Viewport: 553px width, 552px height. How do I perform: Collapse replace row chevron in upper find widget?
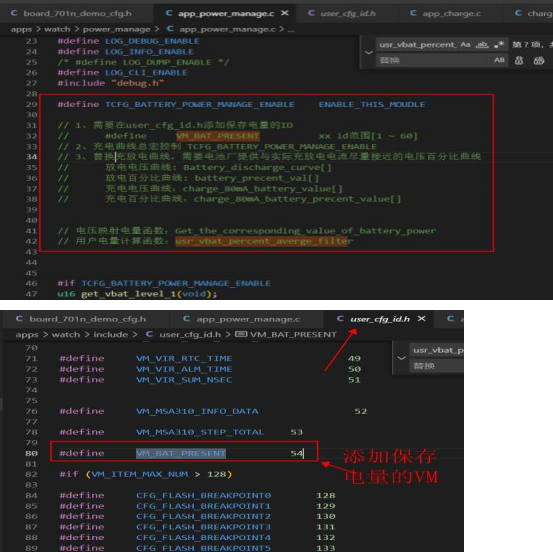coord(369,53)
